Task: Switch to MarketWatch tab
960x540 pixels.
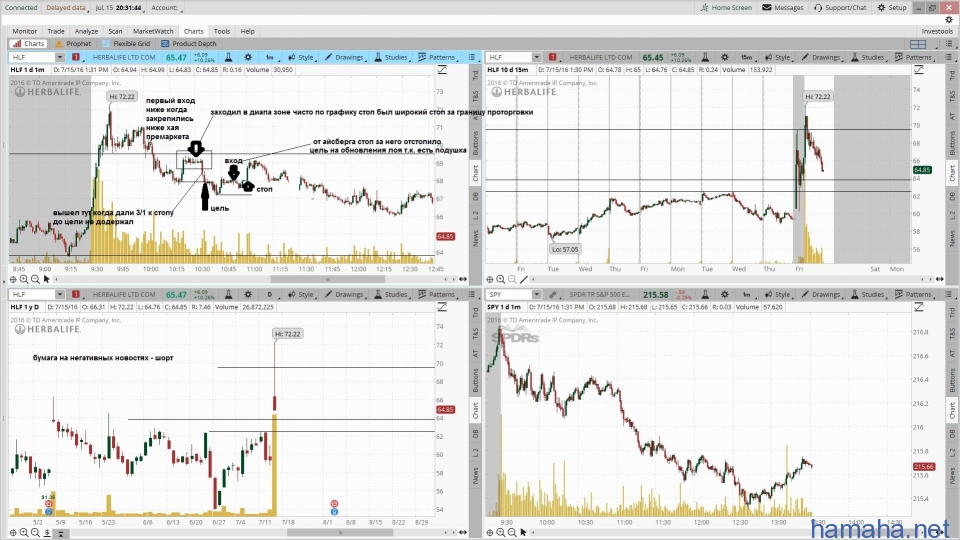Action: point(153,31)
